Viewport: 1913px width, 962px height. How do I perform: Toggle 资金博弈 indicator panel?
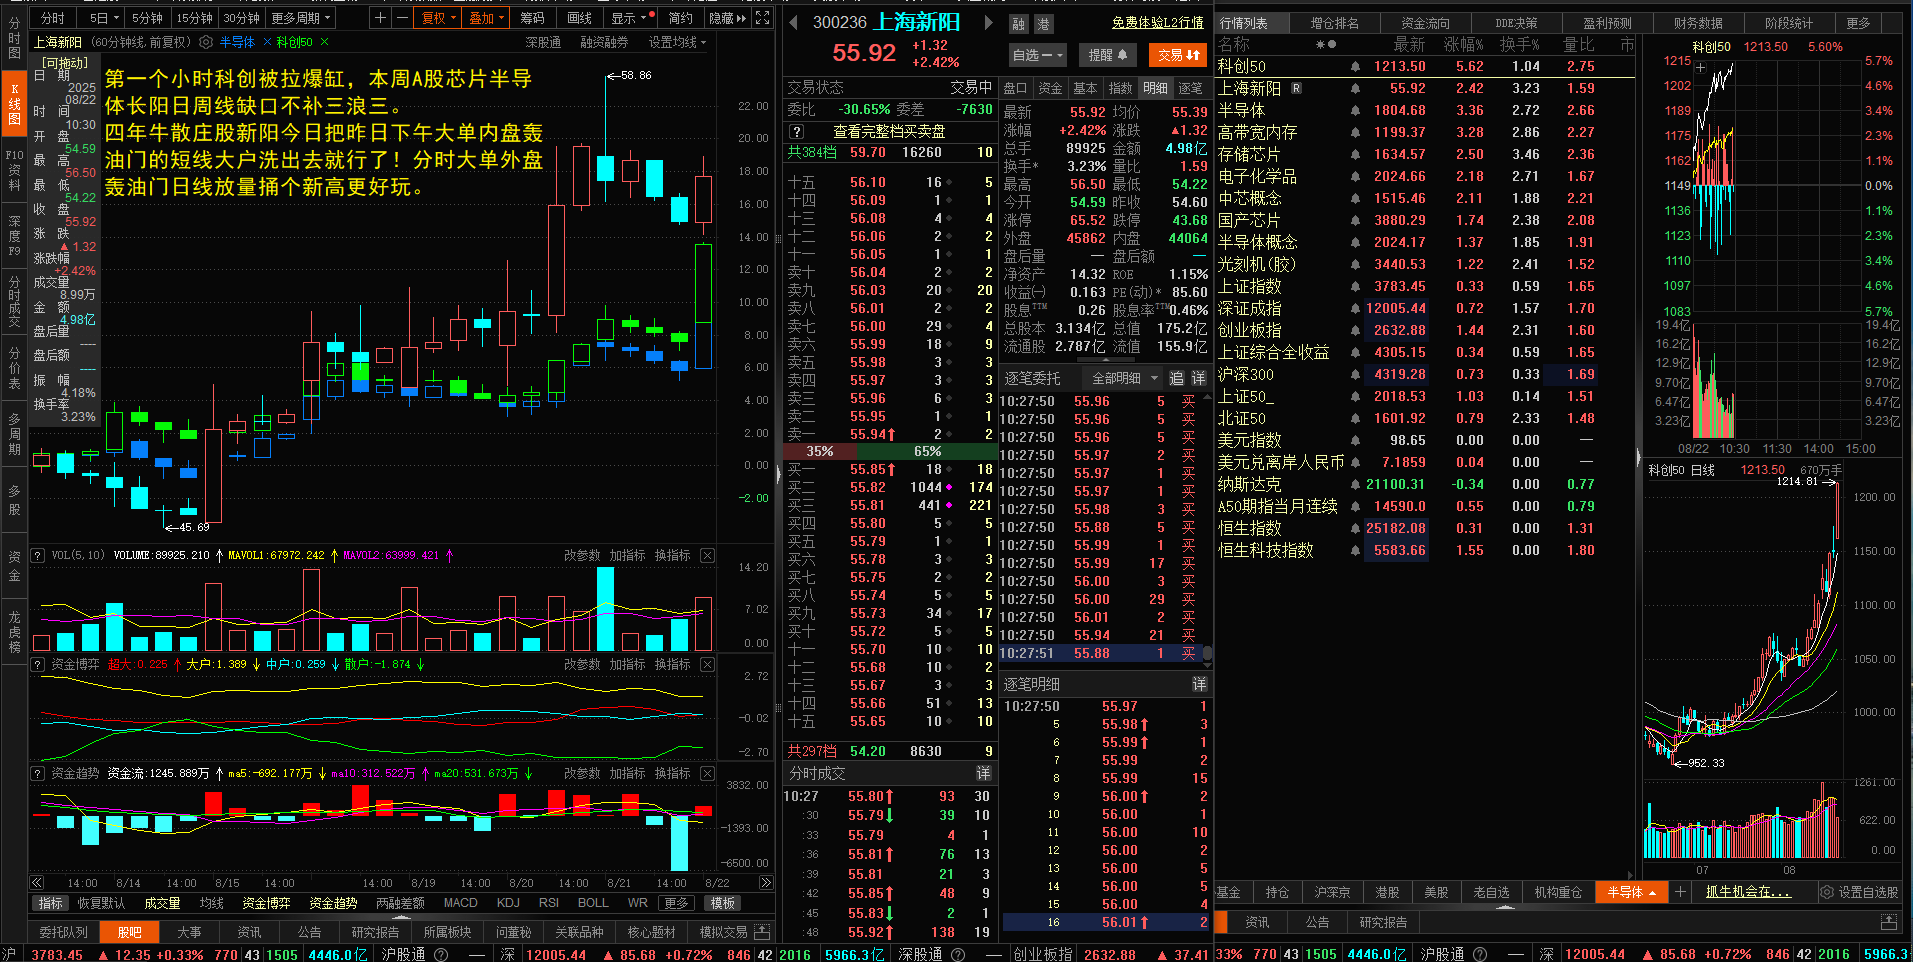pos(266,903)
